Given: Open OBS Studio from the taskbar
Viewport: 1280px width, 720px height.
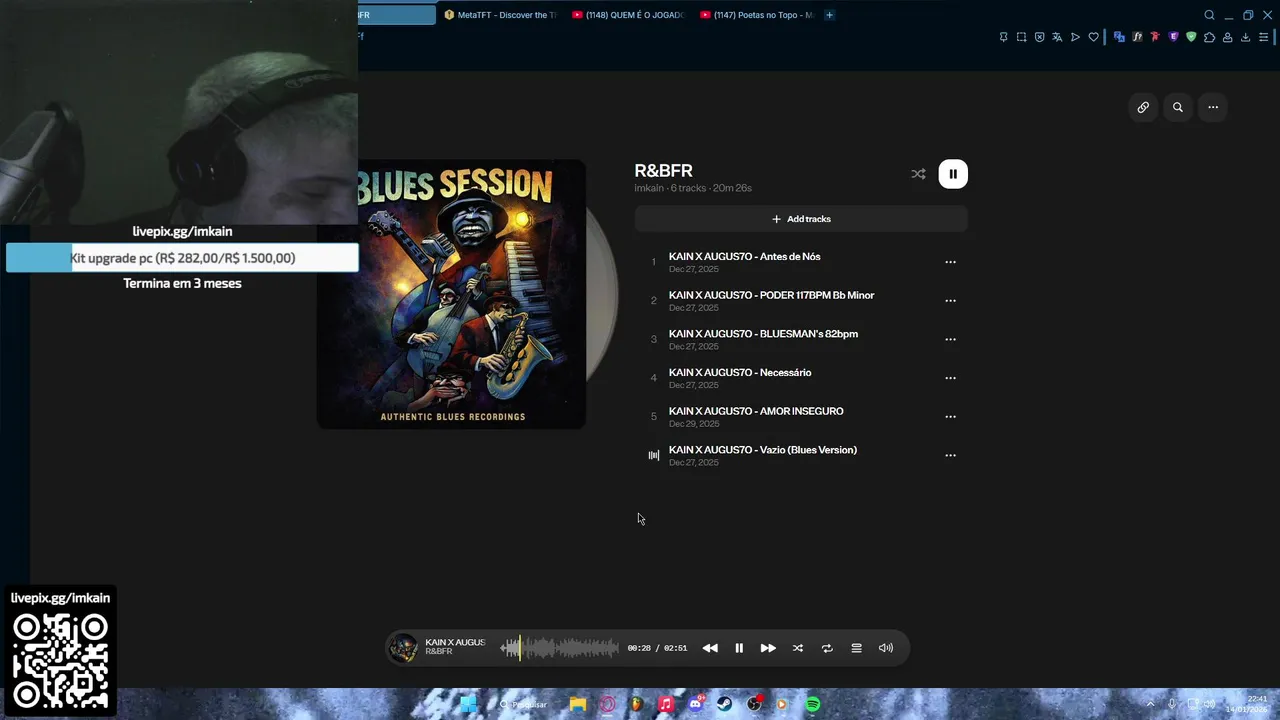Looking at the screenshot, I should coord(754,704).
